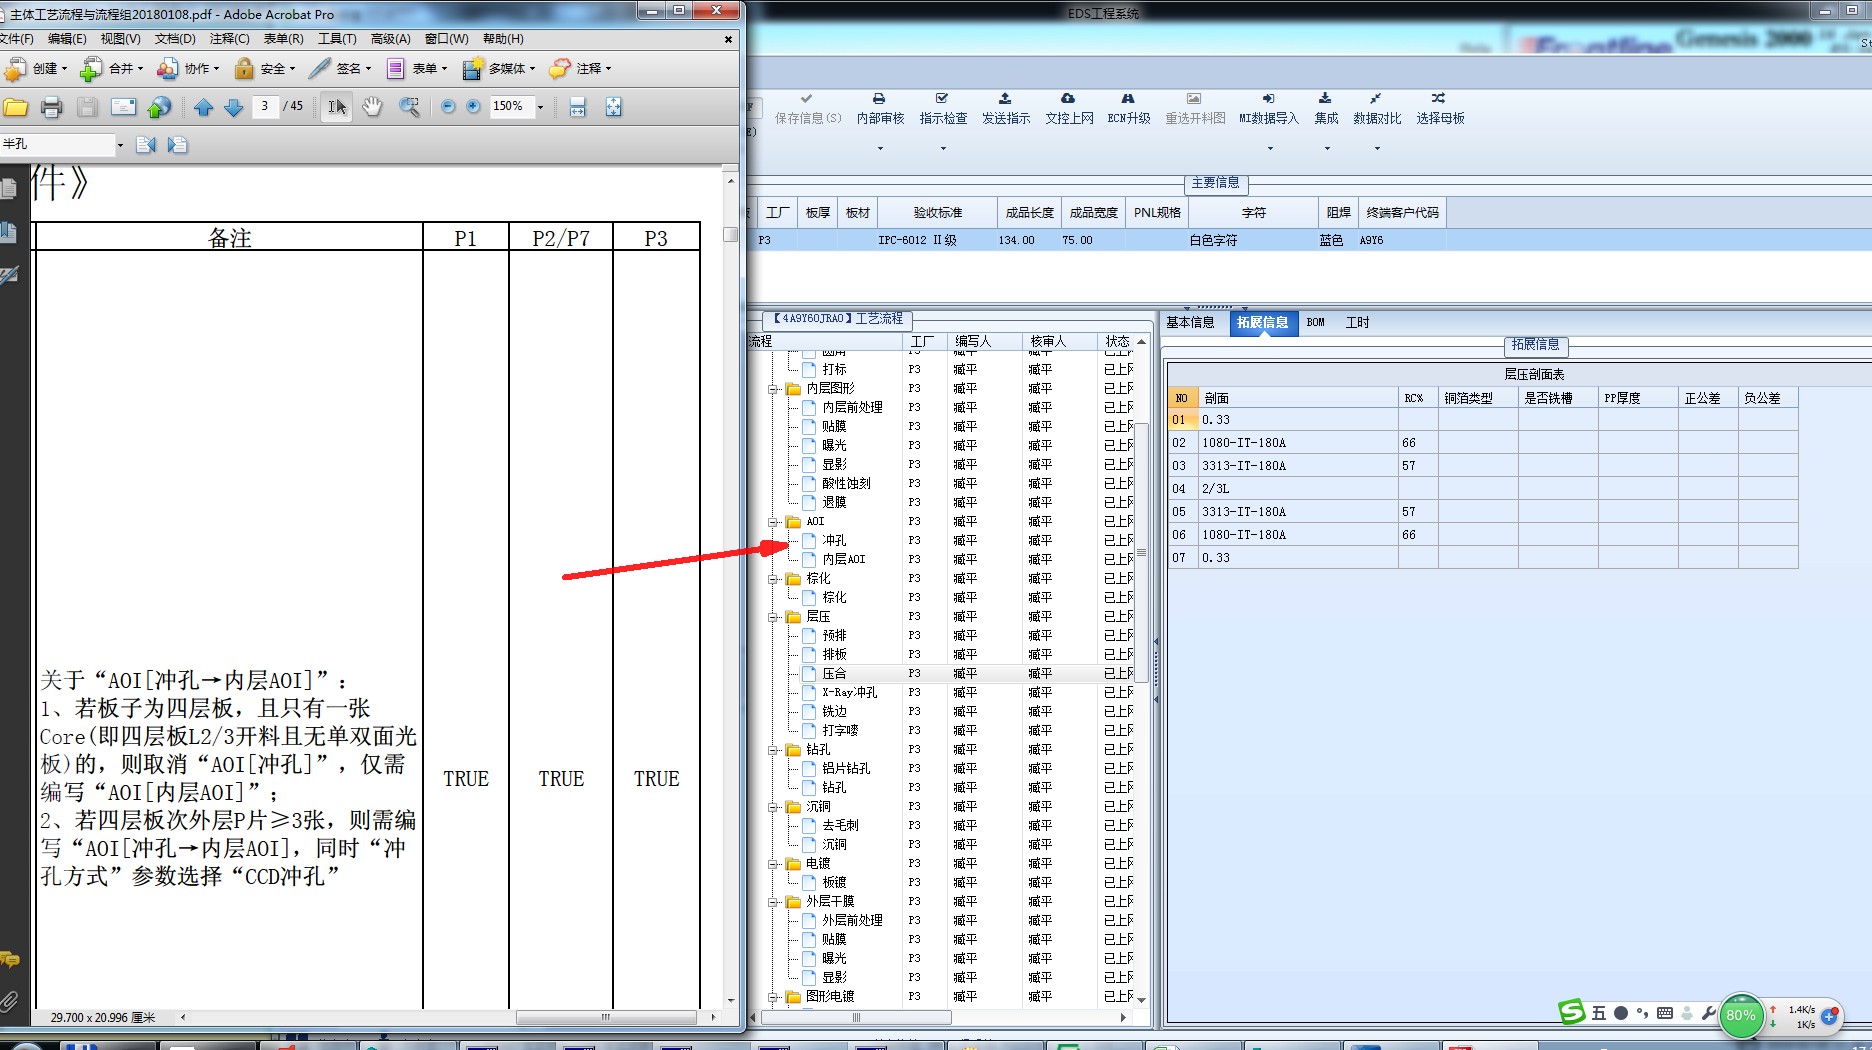Viewport: 1872px width, 1050px height.
Task: Zoom in with the plus icon
Action: tap(473, 107)
